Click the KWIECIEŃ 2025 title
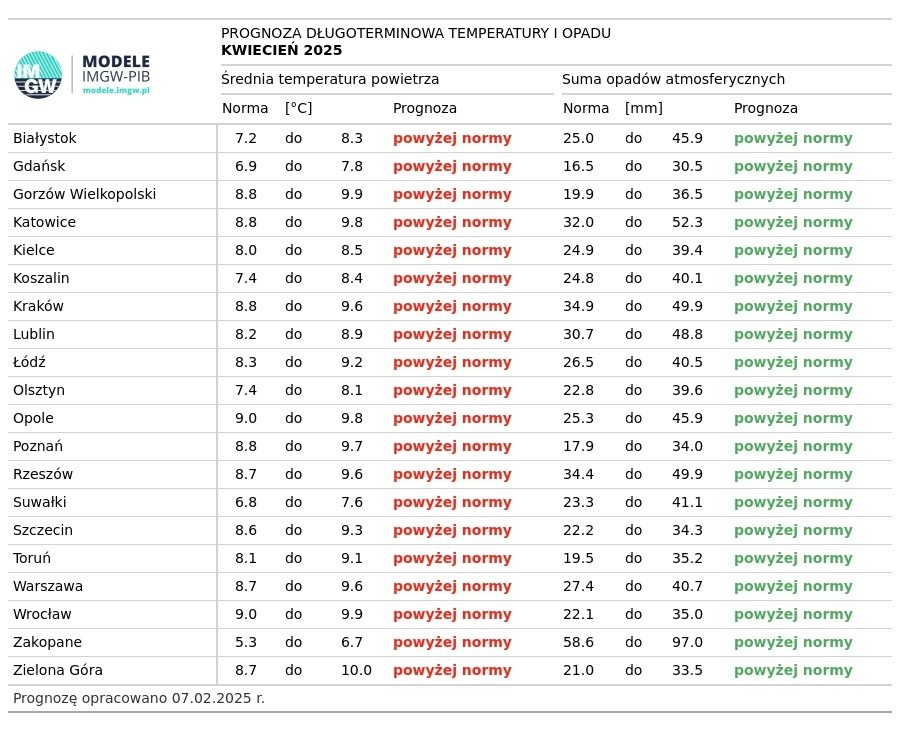Screen dimensions: 900x731 pos(281,50)
